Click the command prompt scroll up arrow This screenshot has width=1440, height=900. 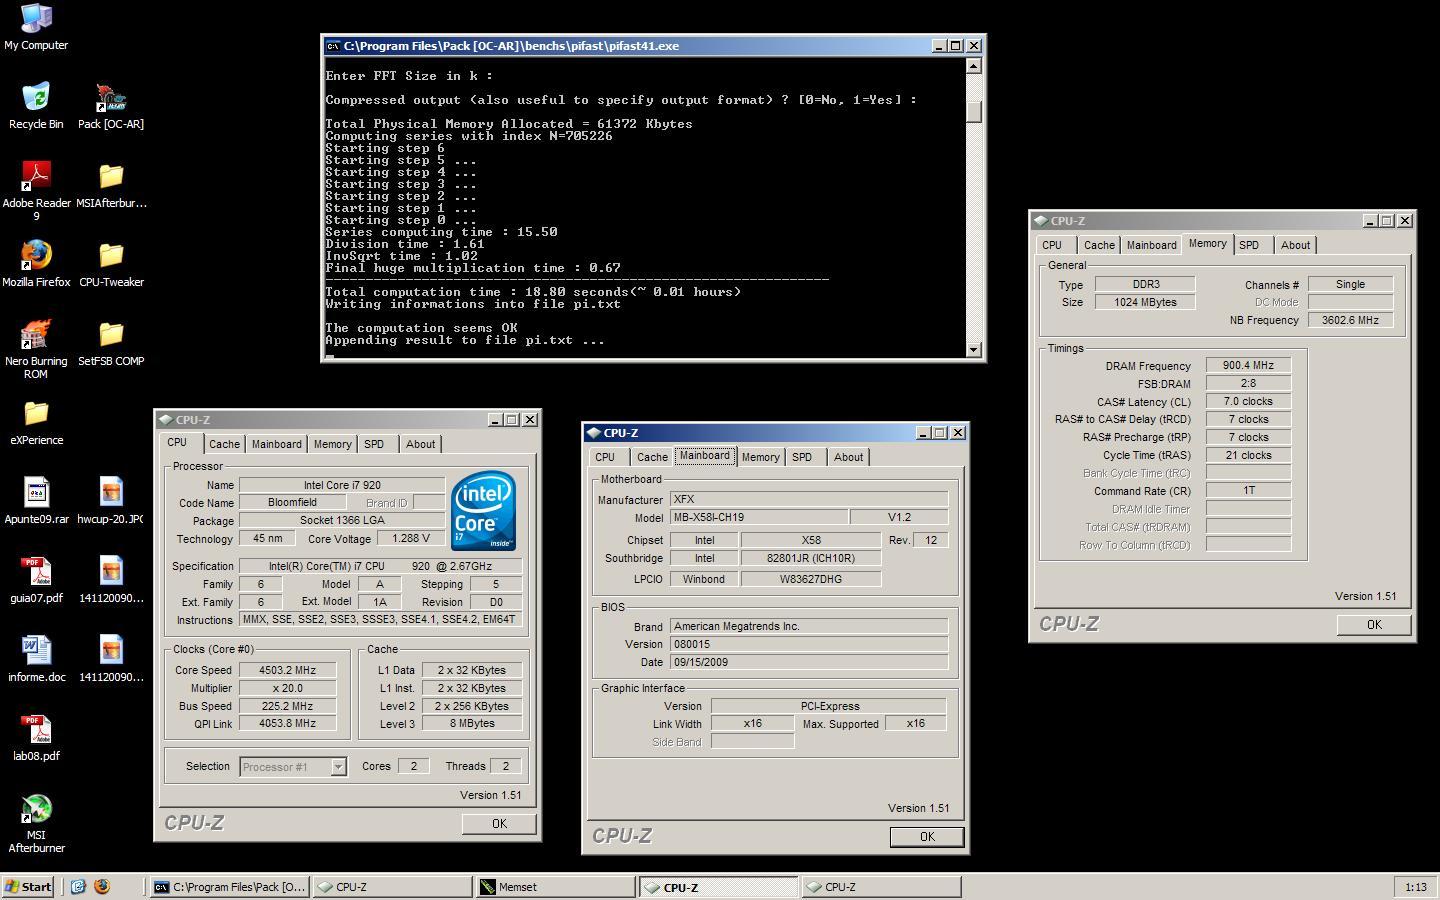[x=973, y=66]
